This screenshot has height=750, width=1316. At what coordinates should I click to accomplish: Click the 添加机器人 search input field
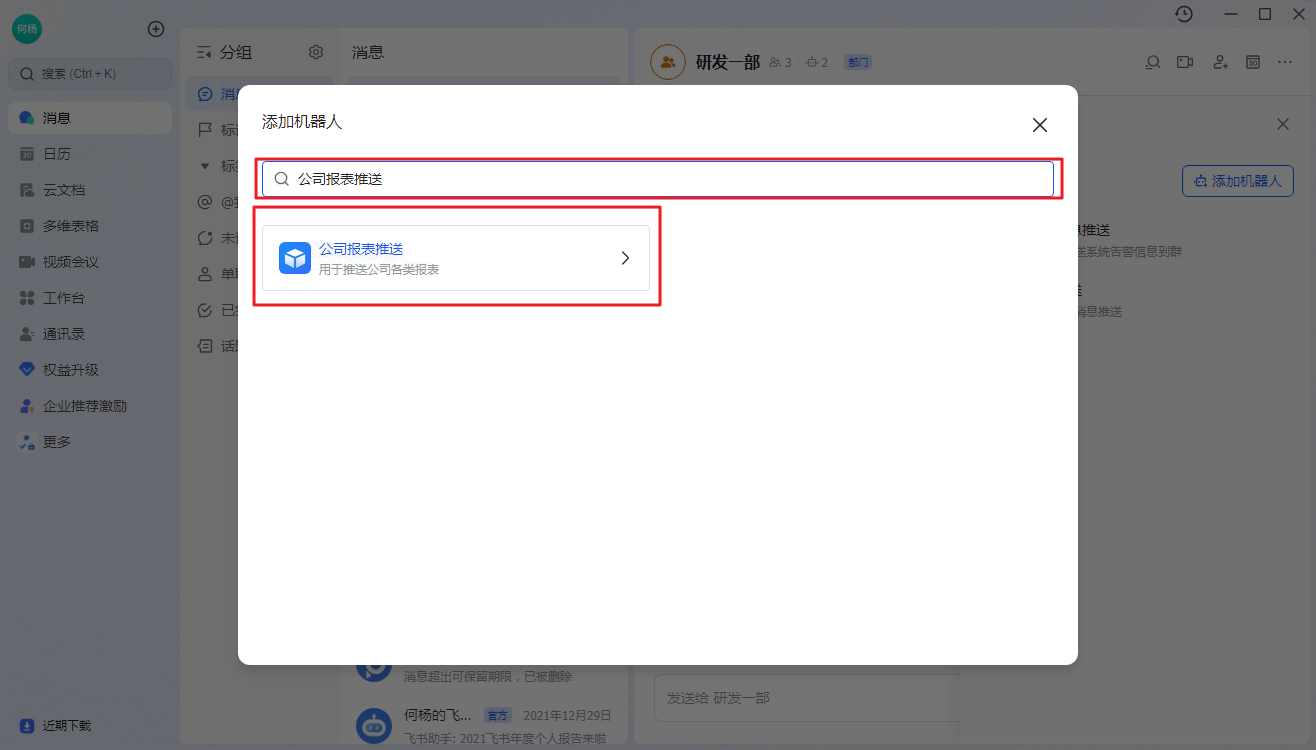pos(657,179)
